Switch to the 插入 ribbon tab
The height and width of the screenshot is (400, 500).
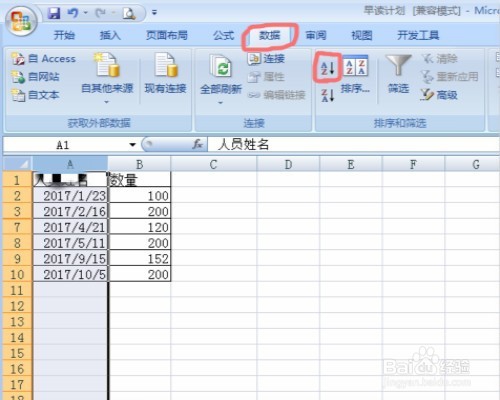pyautogui.click(x=110, y=35)
